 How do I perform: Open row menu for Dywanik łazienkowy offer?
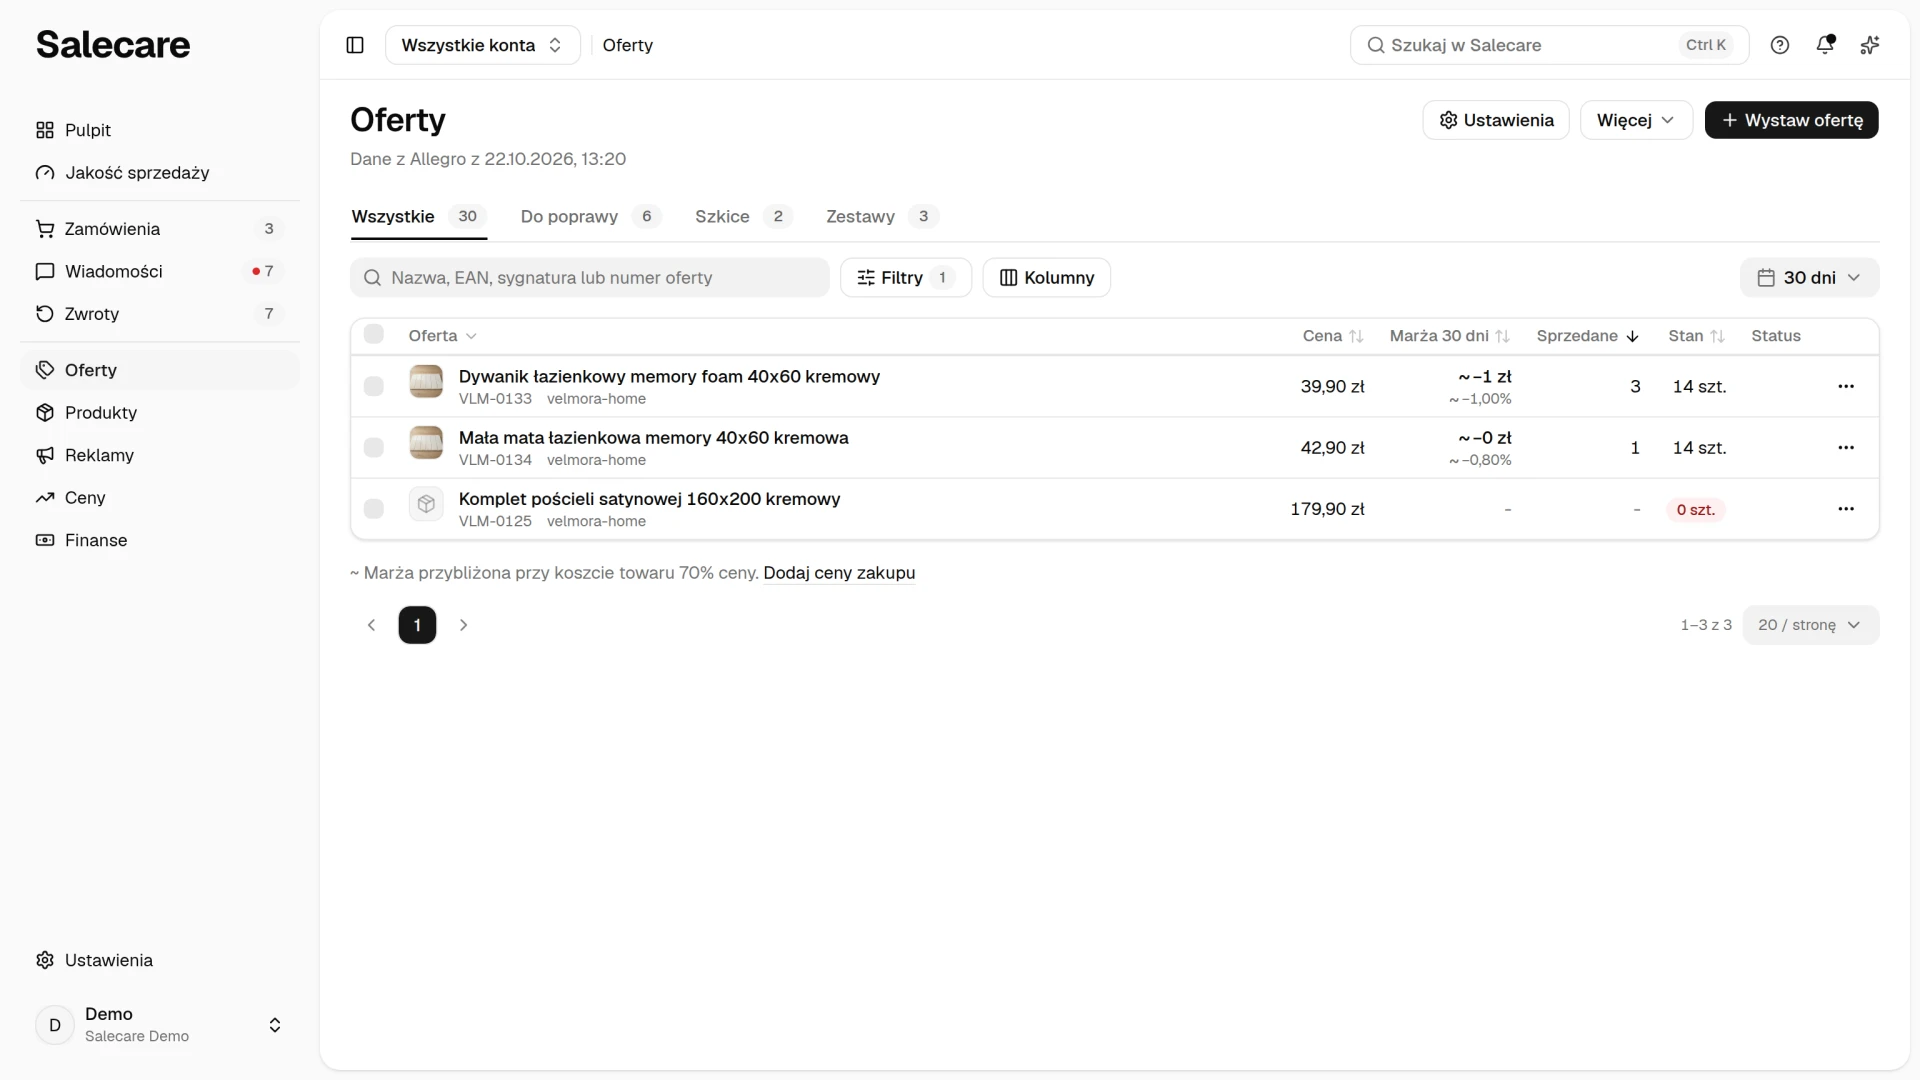(x=1846, y=386)
